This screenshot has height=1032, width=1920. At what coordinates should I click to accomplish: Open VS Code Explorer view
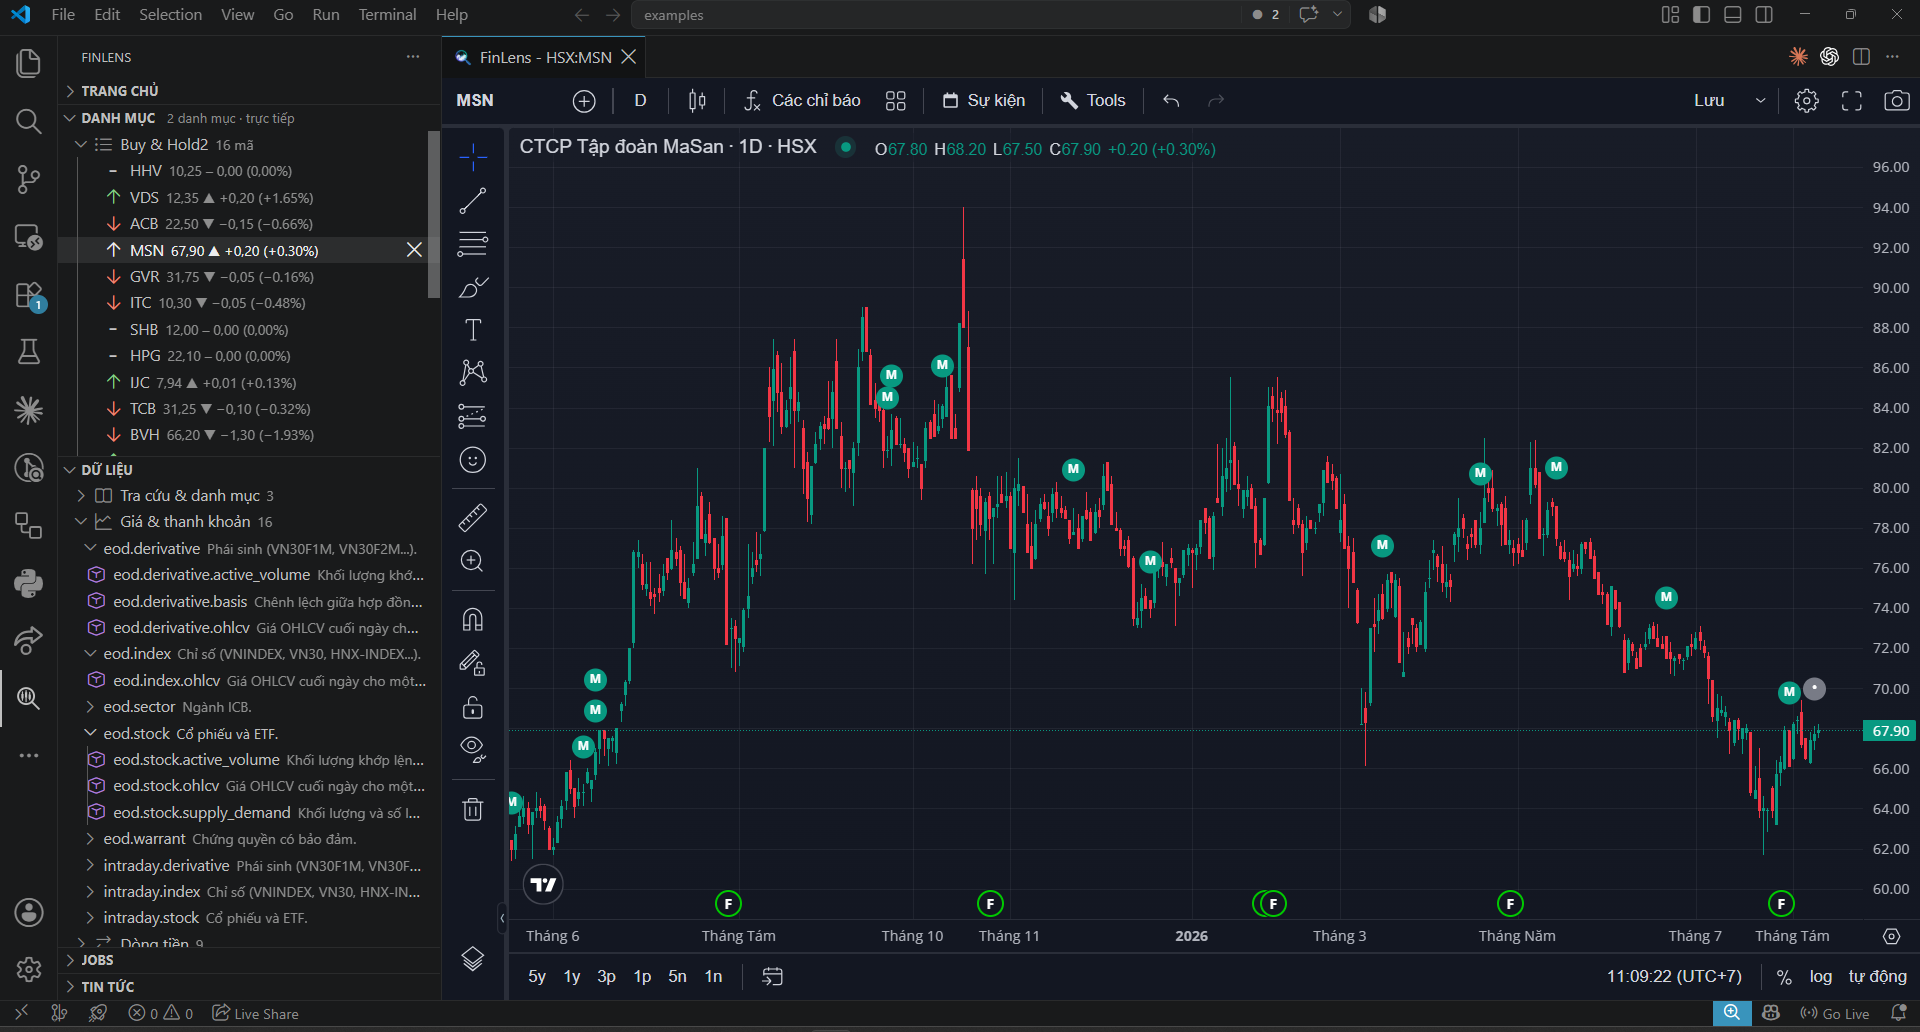[29, 63]
